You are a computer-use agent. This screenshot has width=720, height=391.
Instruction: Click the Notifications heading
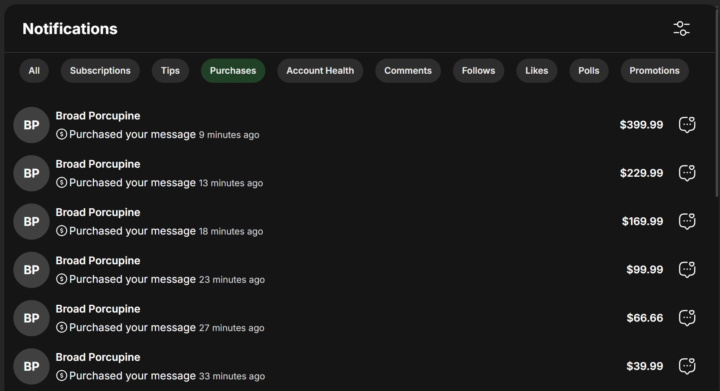[70, 29]
